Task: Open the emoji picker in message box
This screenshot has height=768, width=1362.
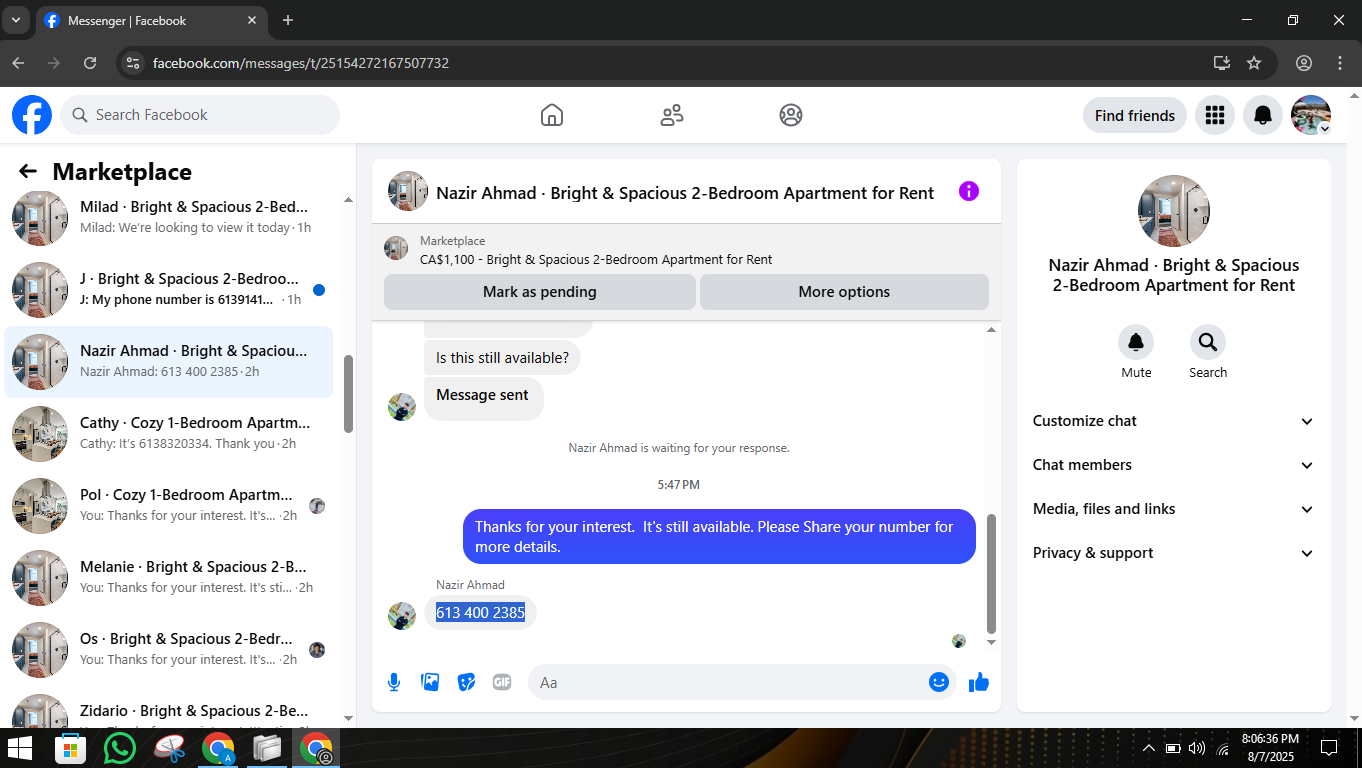Action: tap(939, 682)
